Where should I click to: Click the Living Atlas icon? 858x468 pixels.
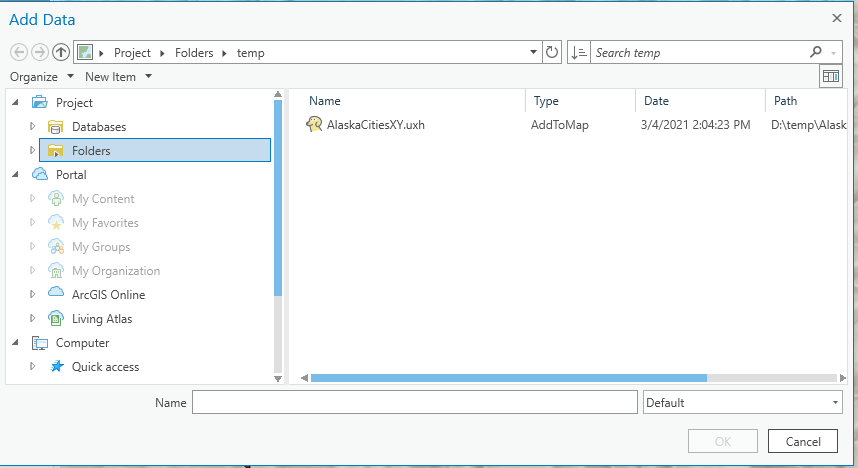(x=56, y=318)
